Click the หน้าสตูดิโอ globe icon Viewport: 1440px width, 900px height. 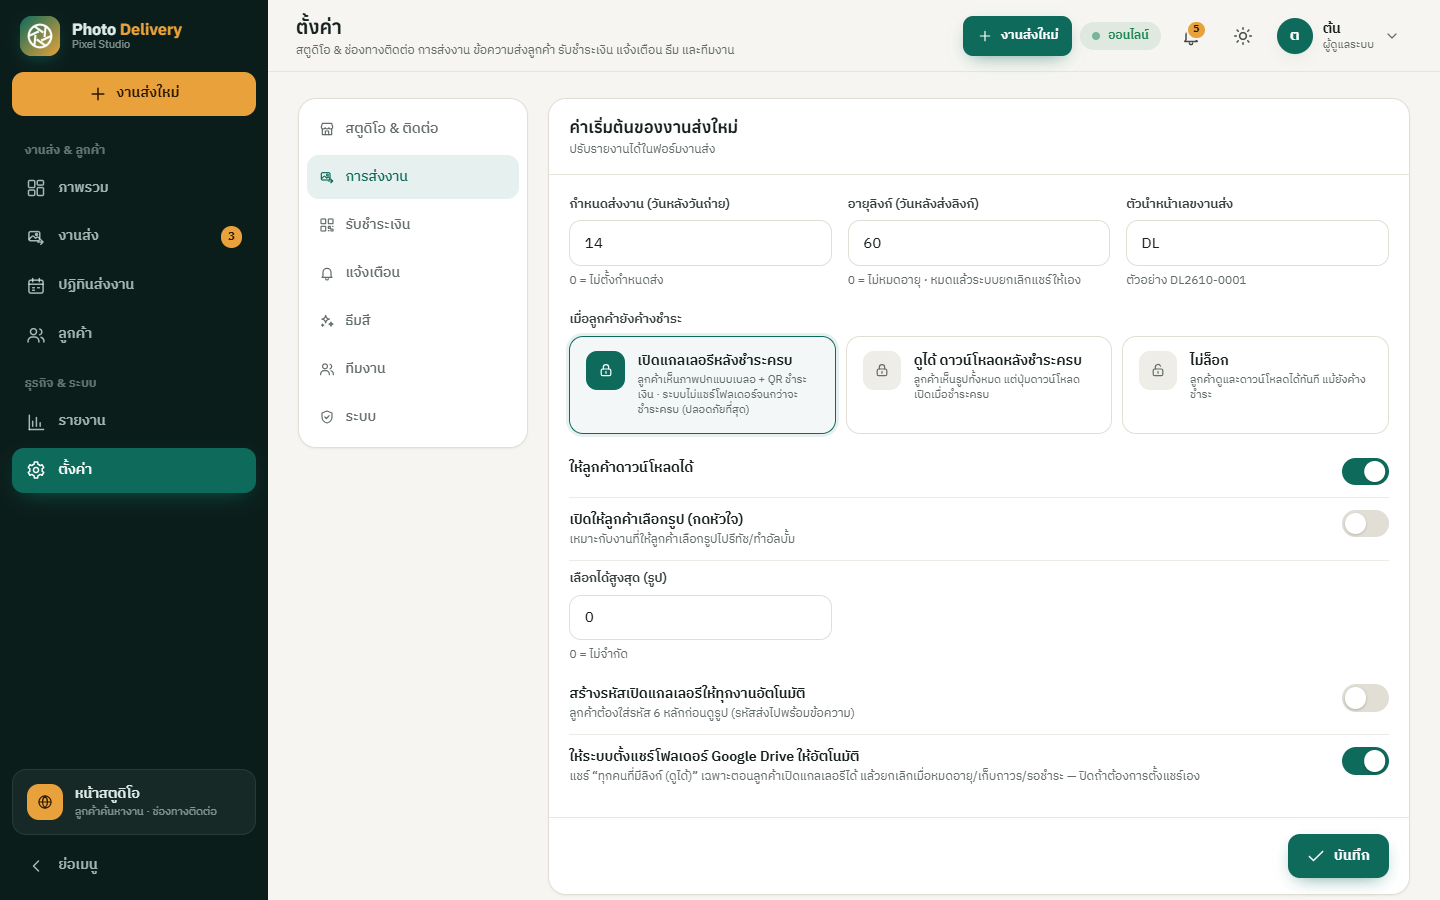[45, 802]
